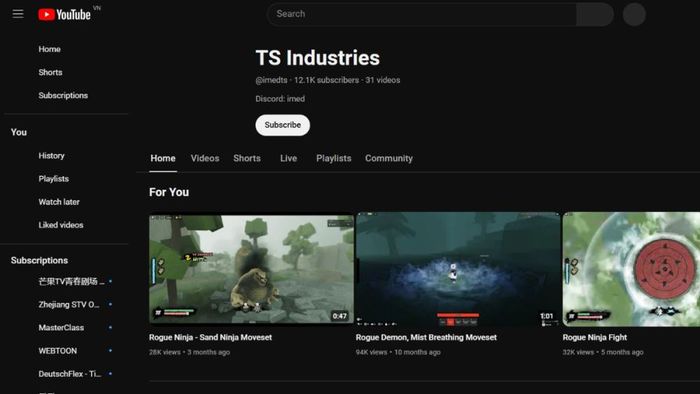Click the TS Industries channel name
Viewport: 700px width, 394px height.
pyautogui.click(x=317, y=58)
